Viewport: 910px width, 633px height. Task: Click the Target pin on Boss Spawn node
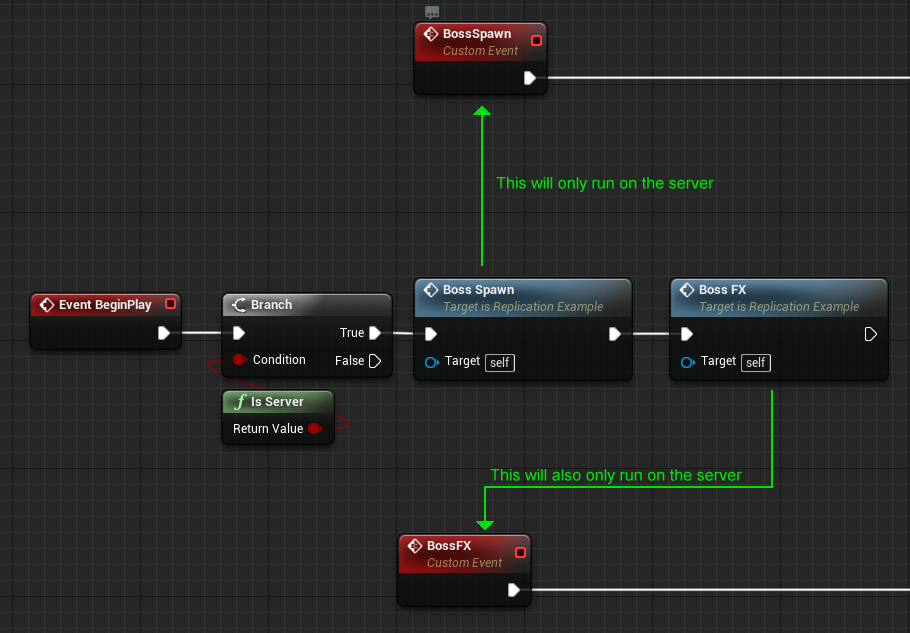coord(432,362)
